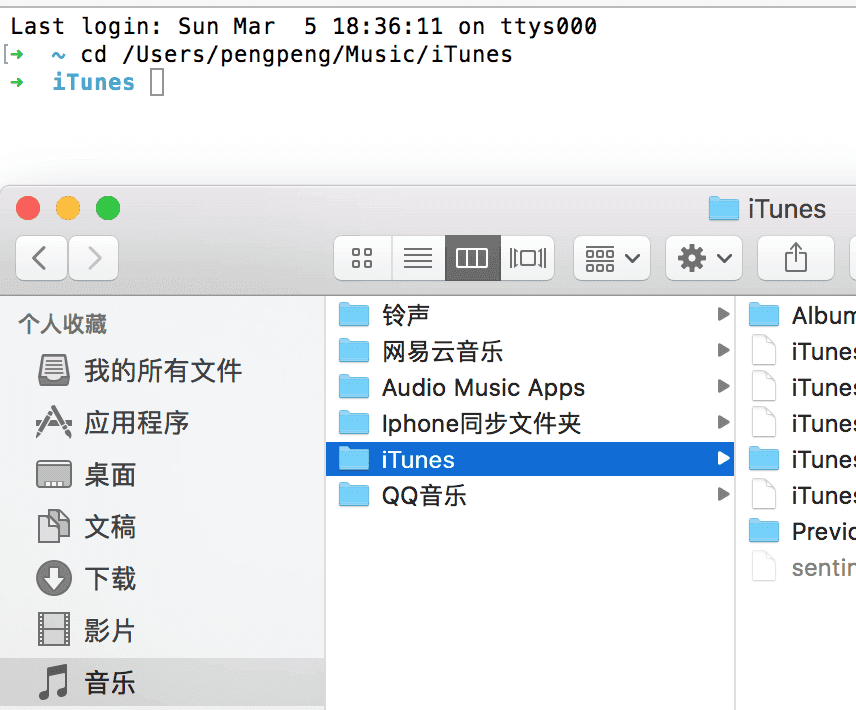Go forward in Finder history
The height and width of the screenshot is (710, 856).
coord(93,258)
